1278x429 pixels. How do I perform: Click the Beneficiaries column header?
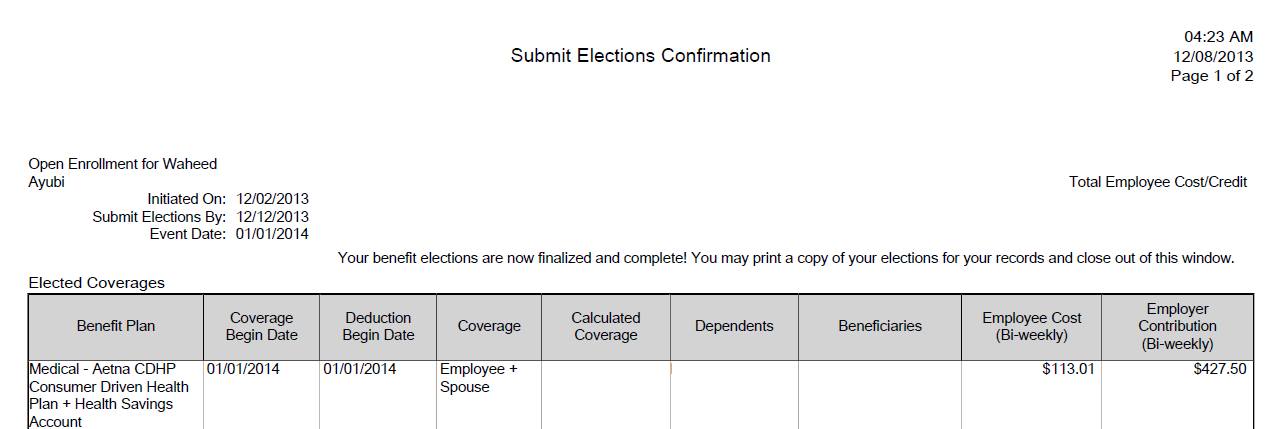879,326
